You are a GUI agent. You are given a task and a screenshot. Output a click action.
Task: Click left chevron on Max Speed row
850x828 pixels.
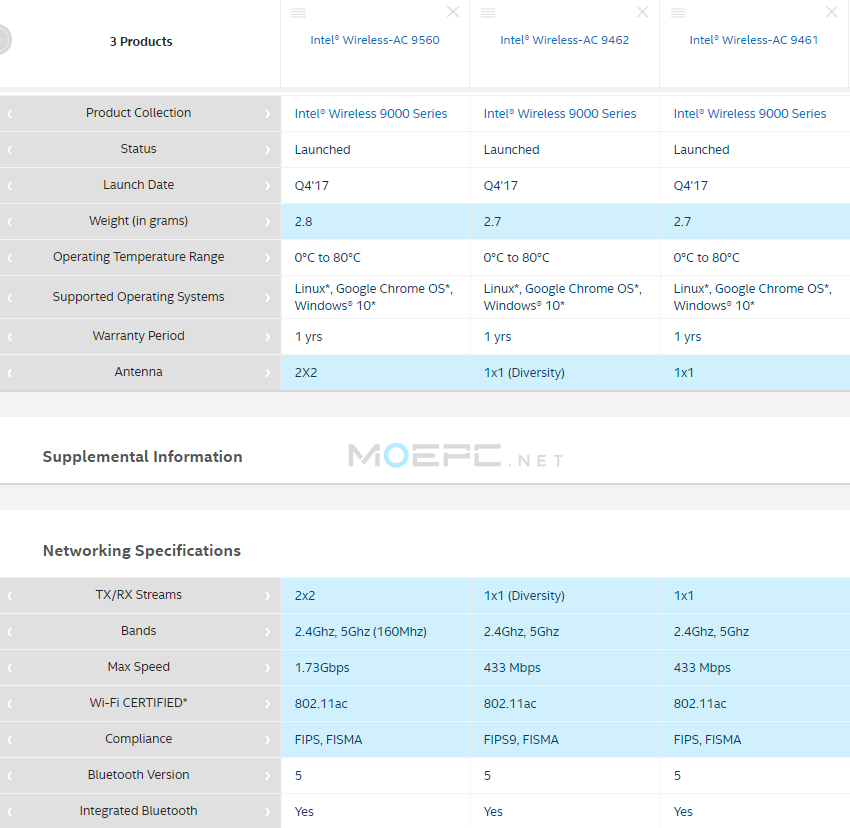pyautogui.click(x=10, y=667)
